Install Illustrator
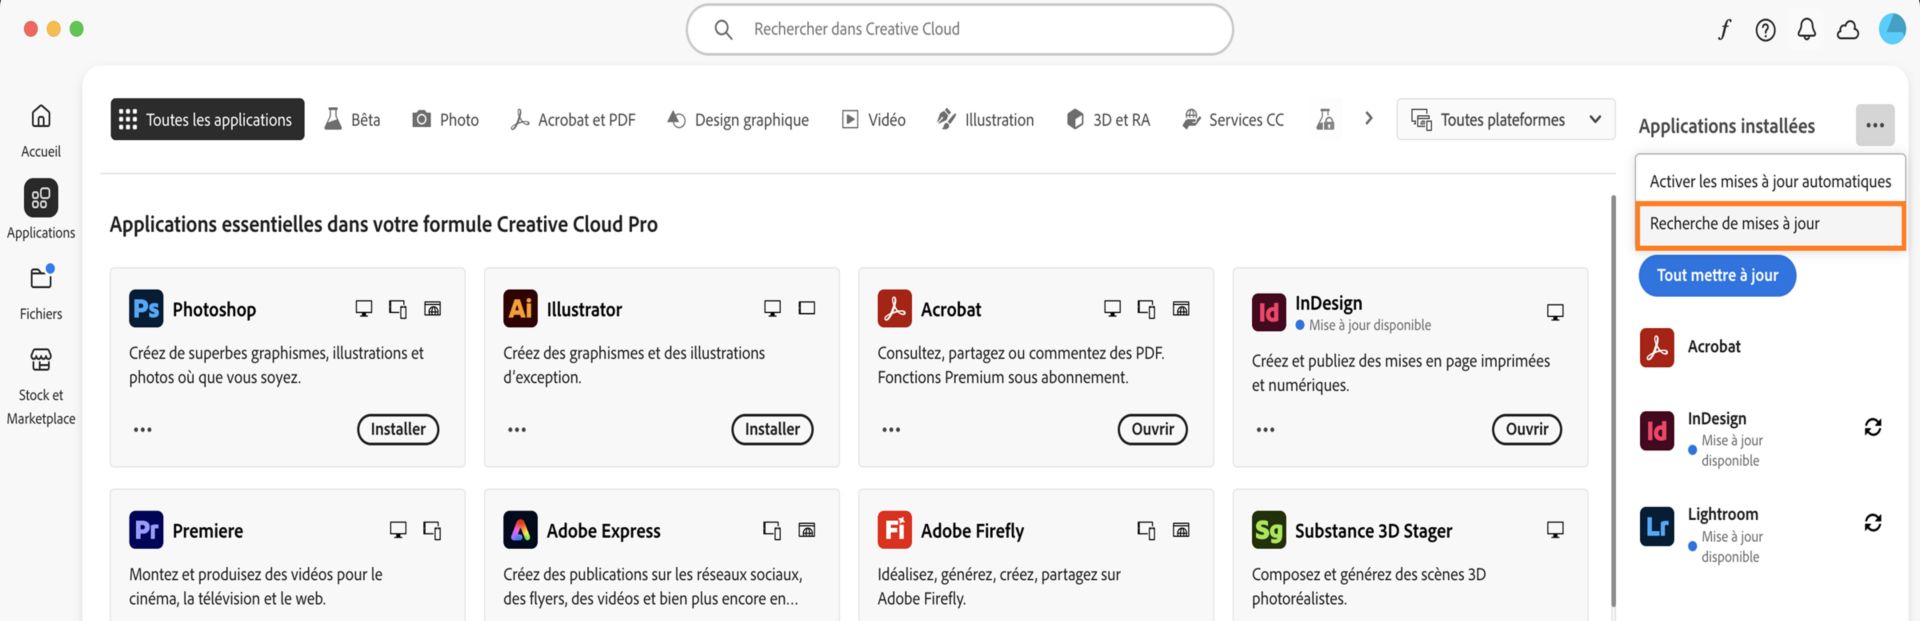Viewport: 1920px width, 621px height. [x=772, y=430]
